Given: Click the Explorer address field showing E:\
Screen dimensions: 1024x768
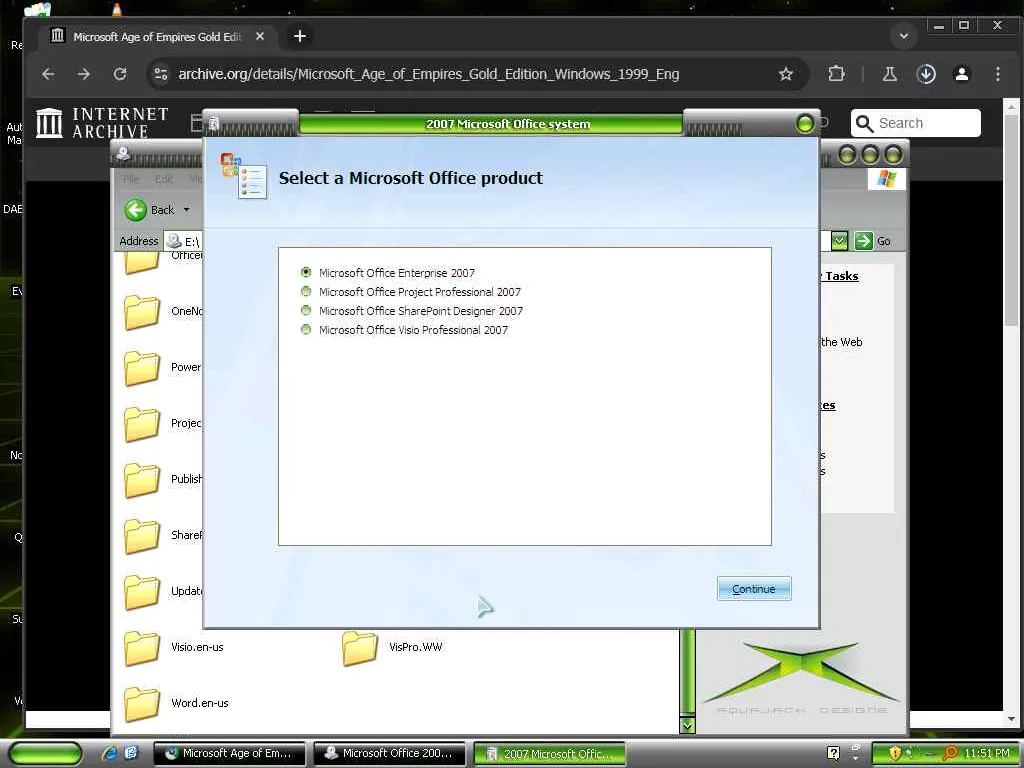Looking at the screenshot, I should pos(498,241).
